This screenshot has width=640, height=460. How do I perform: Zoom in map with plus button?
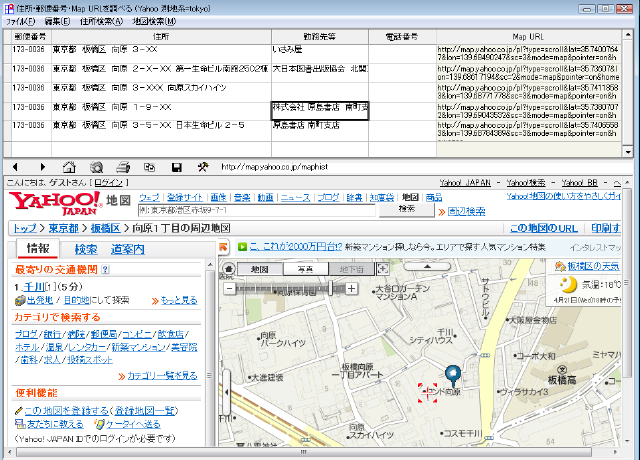351,289
